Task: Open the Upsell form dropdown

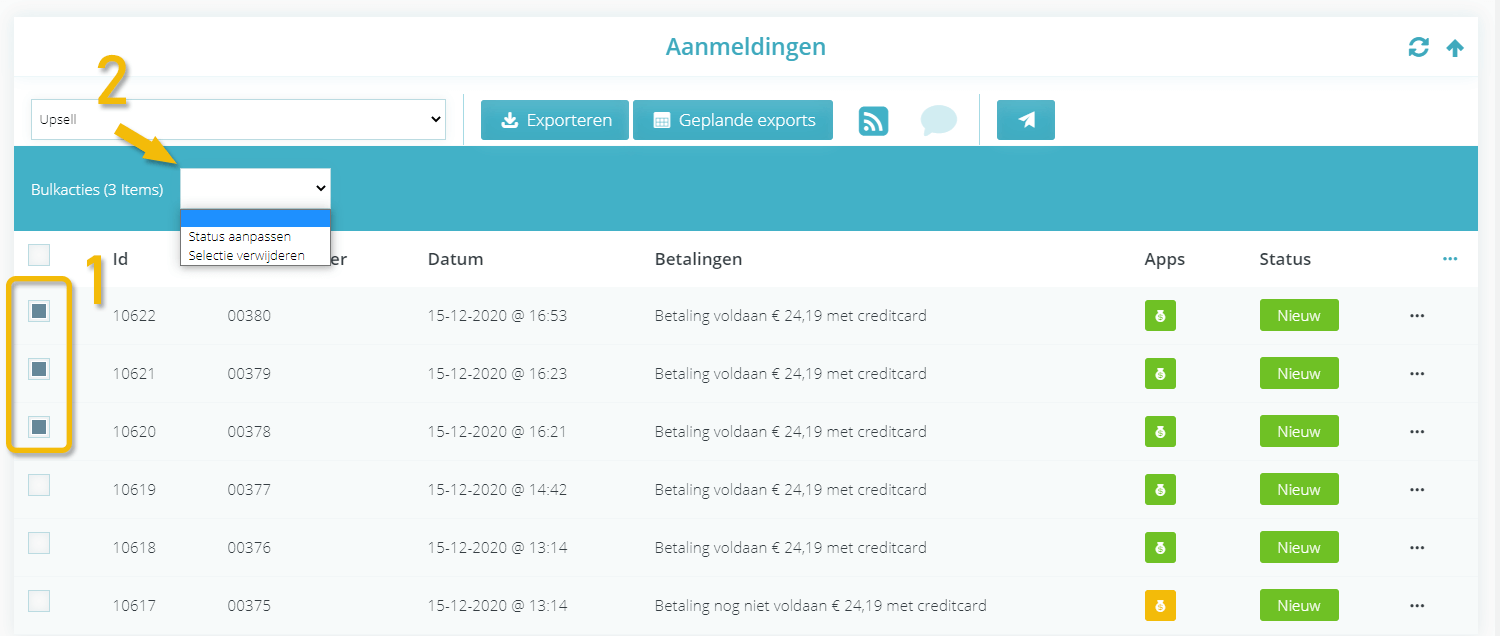Action: pyautogui.click(x=238, y=119)
